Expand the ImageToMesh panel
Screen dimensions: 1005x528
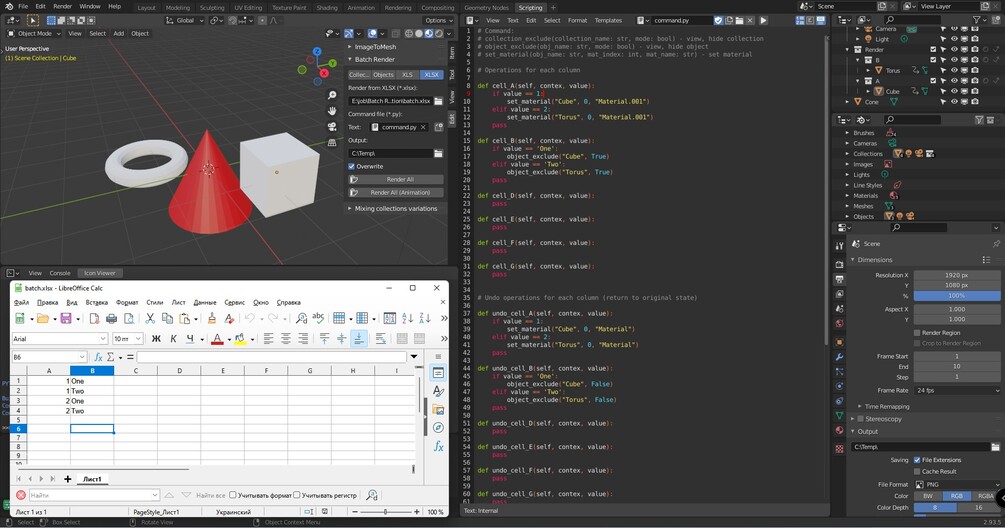pyautogui.click(x=350, y=47)
